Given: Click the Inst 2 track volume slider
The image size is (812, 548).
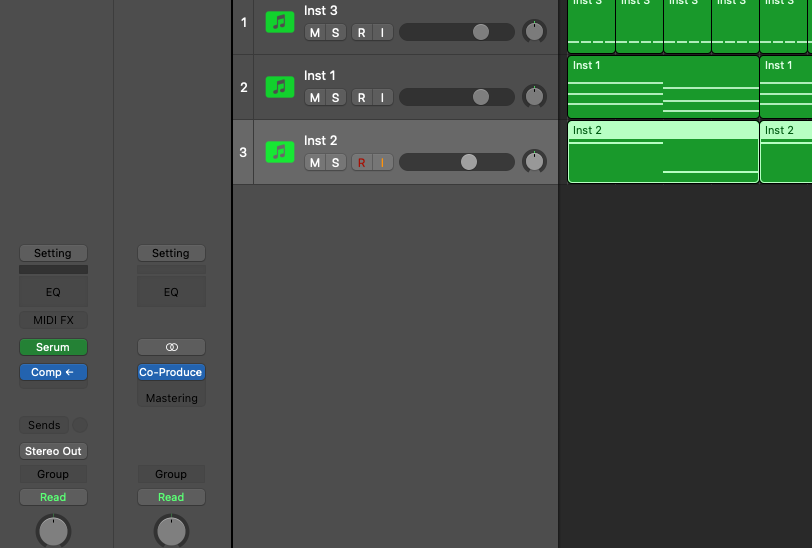Looking at the screenshot, I should [x=468, y=162].
